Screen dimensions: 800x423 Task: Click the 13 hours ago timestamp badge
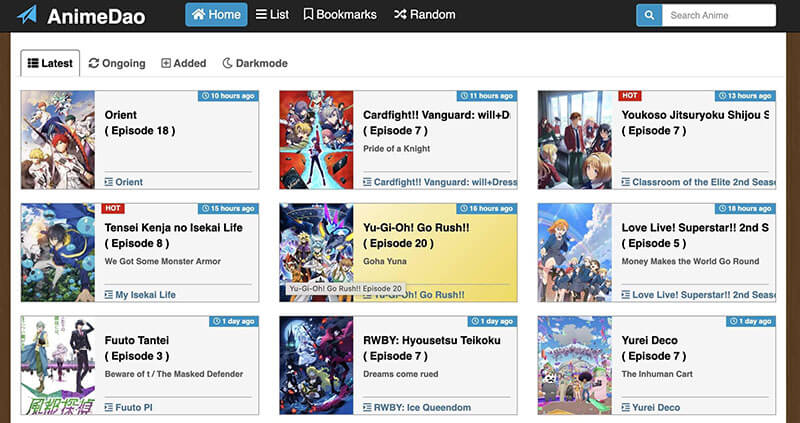pyautogui.click(x=745, y=96)
